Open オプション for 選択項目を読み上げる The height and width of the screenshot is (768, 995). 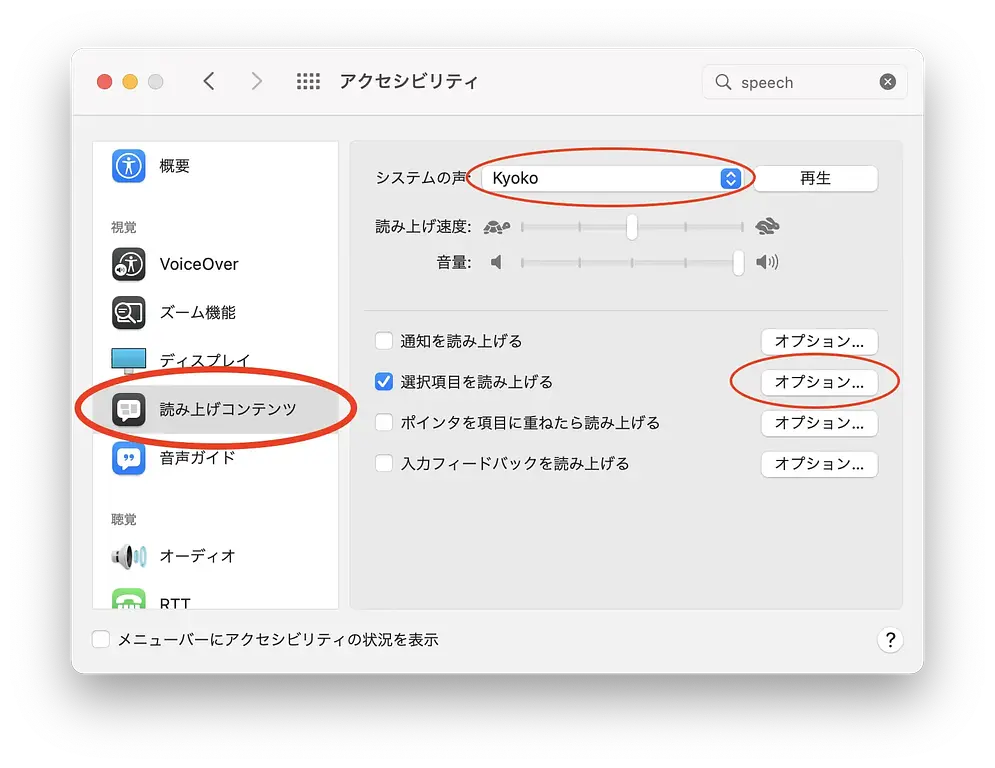pyautogui.click(x=819, y=382)
